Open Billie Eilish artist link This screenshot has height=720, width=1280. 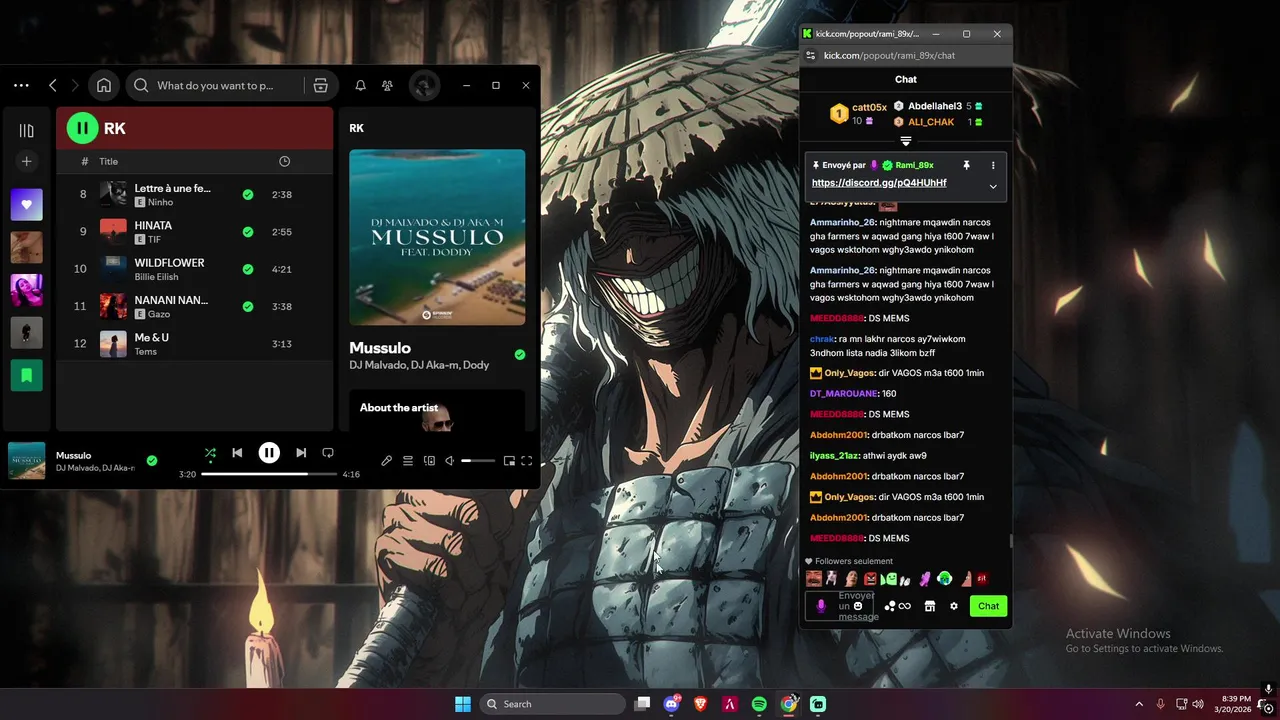tap(156, 277)
